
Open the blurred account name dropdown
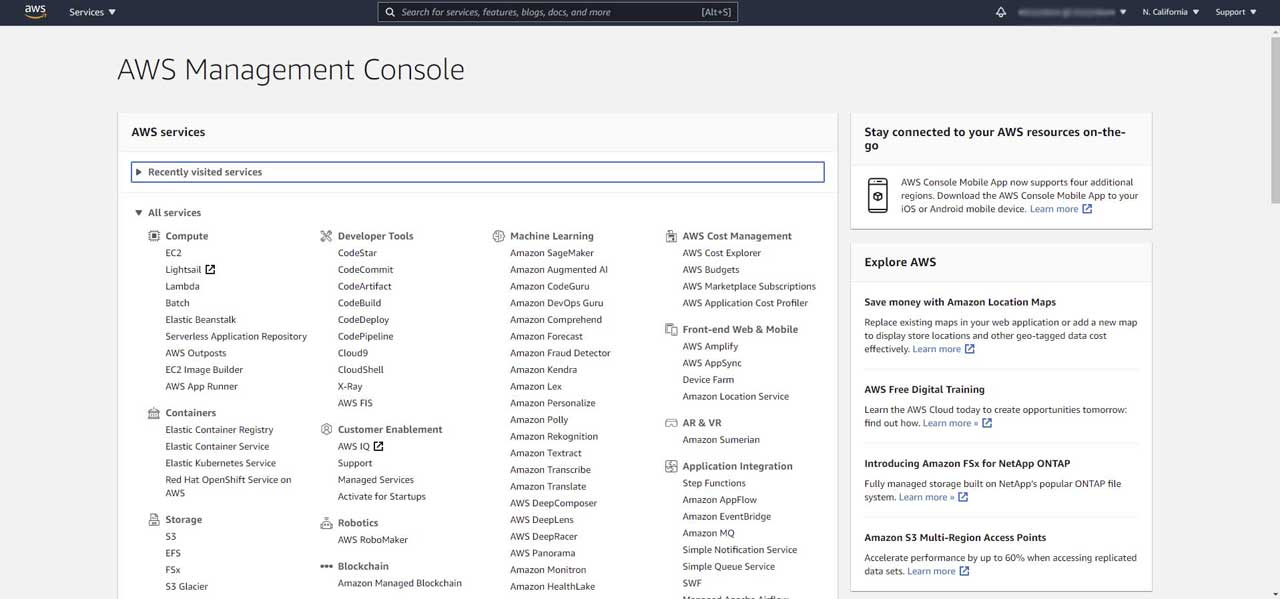pyautogui.click(x=1072, y=12)
